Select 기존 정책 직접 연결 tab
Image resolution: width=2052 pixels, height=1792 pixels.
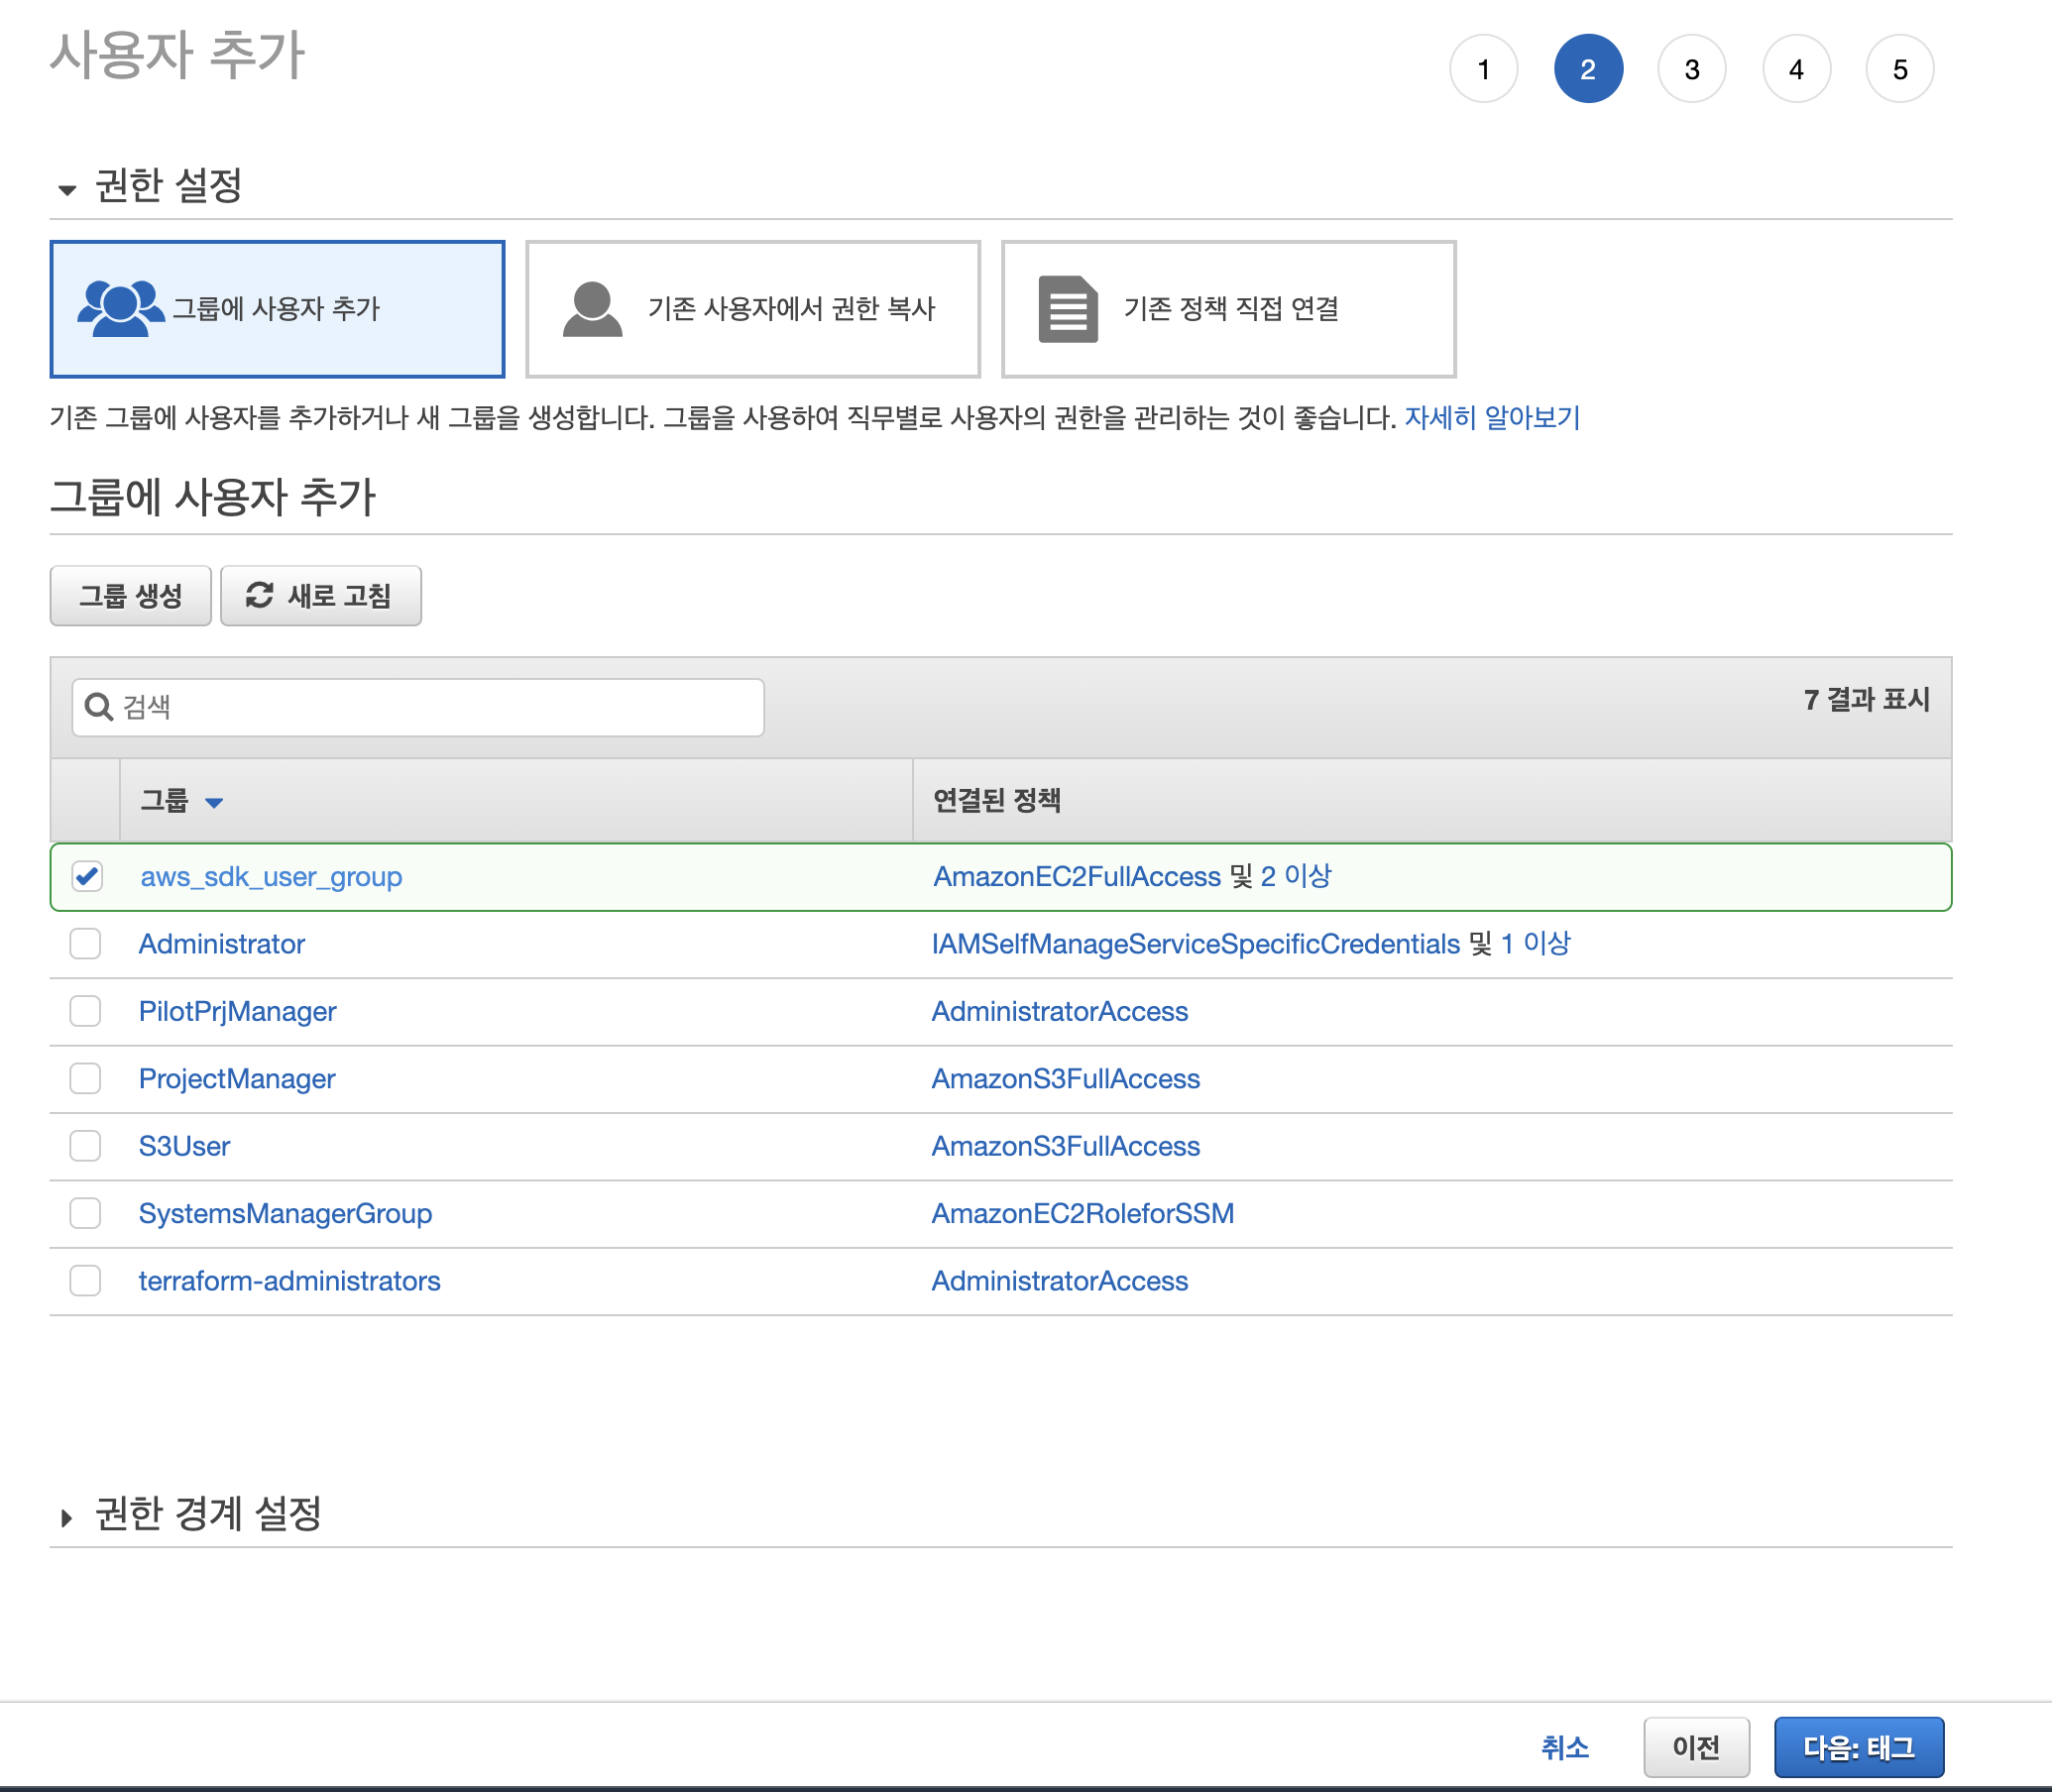[x=1228, y=308]
